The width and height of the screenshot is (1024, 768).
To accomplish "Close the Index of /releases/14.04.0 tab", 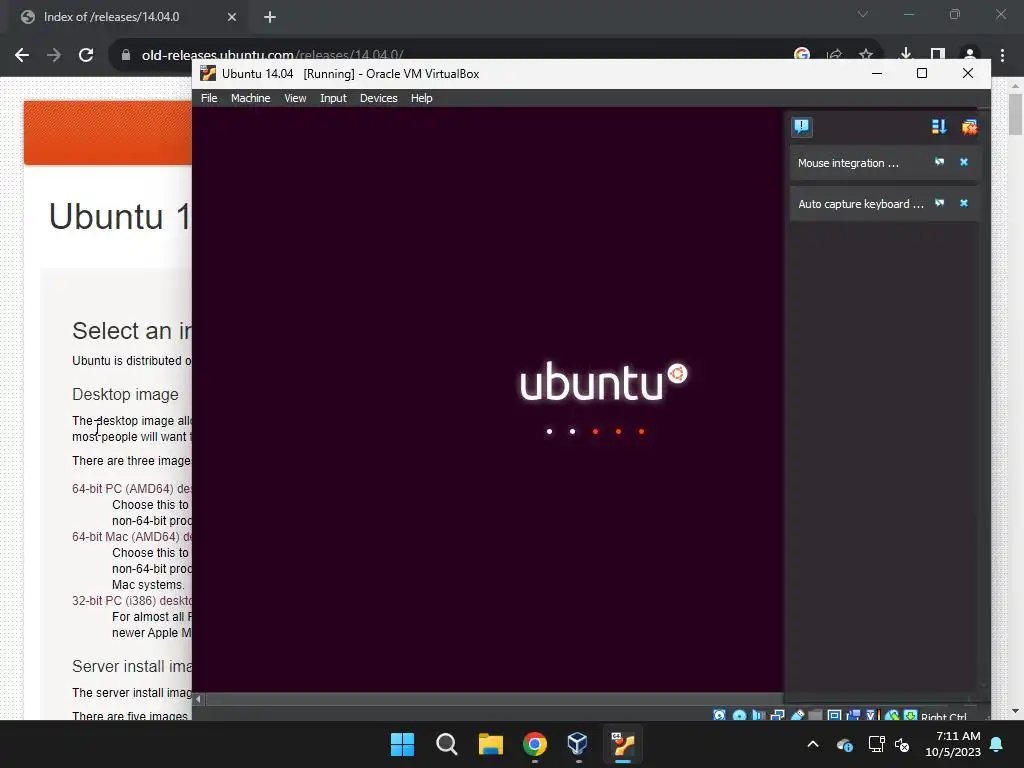I will [232, 17].
